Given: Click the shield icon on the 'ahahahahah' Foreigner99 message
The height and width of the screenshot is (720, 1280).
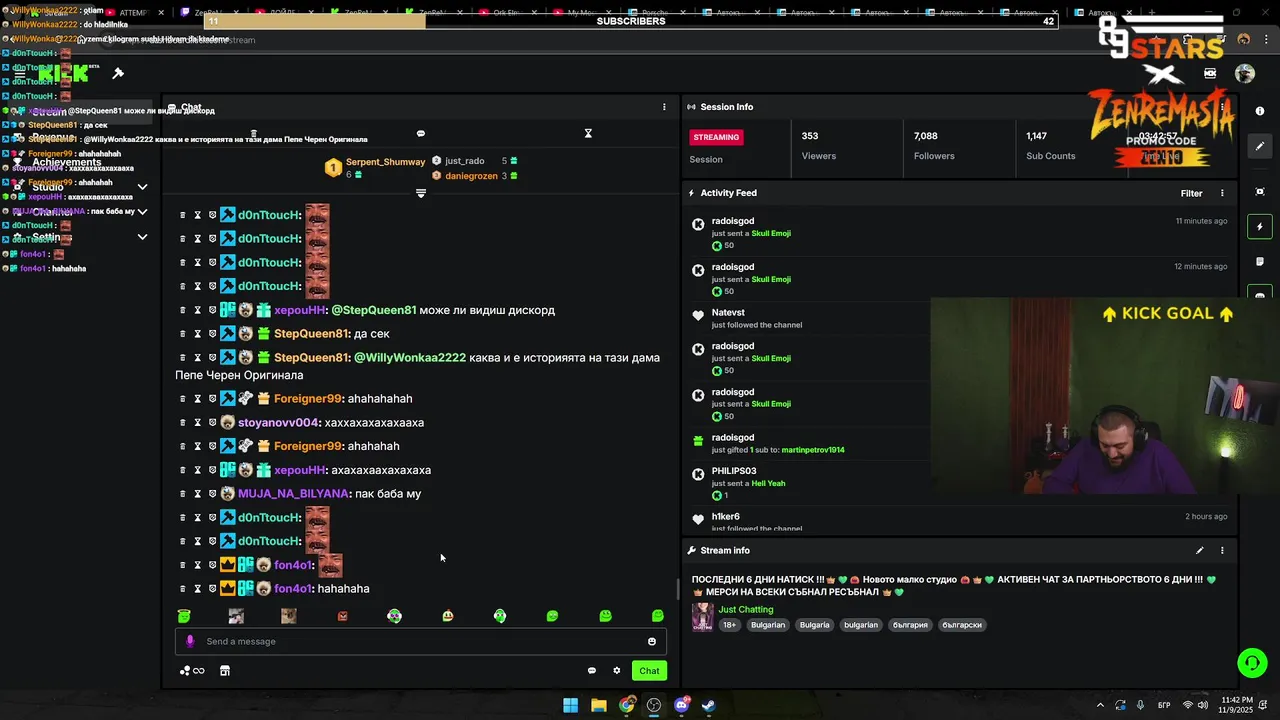Looking at the screenshot, I should pyautogui.click(x=212, y=398).
